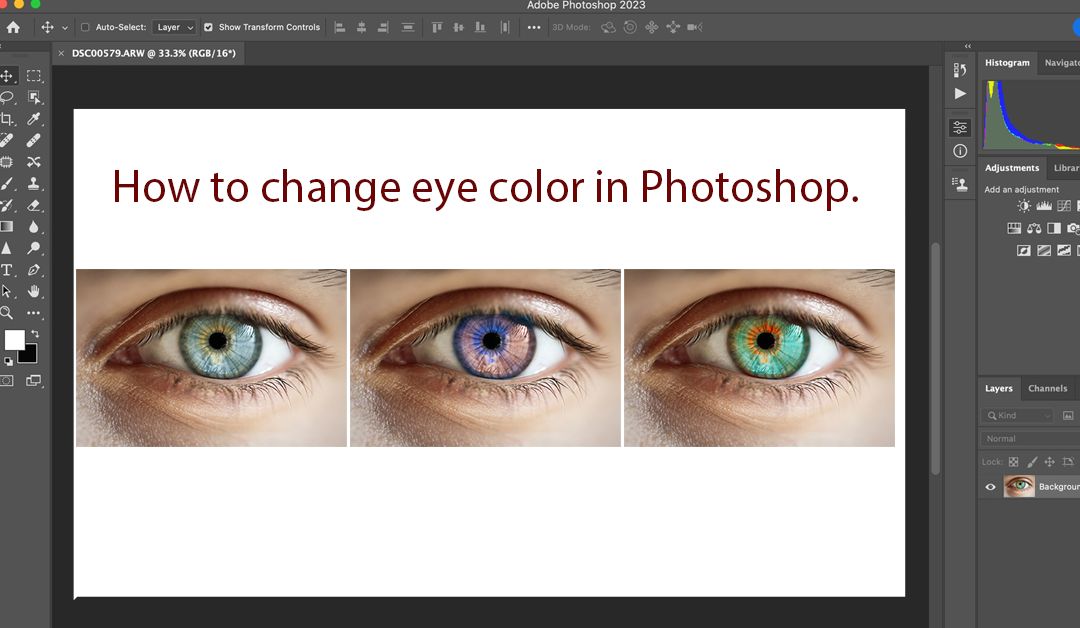Open the Histogram panel tab
The image size is (1080, 628).
click(x=1007, y=62)
